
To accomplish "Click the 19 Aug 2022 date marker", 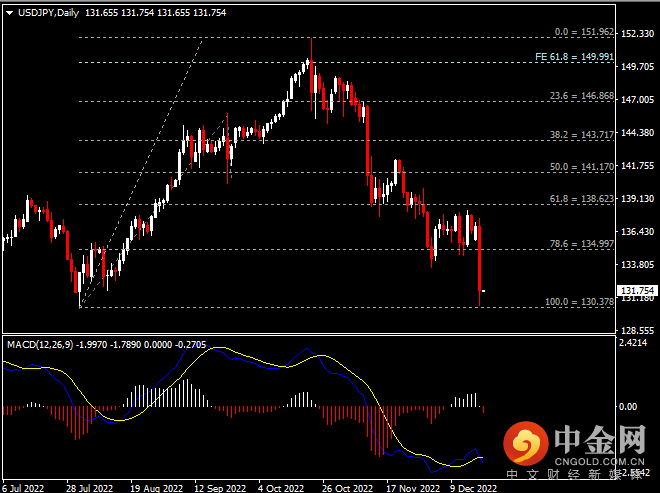I will click(x=156, y=488).
